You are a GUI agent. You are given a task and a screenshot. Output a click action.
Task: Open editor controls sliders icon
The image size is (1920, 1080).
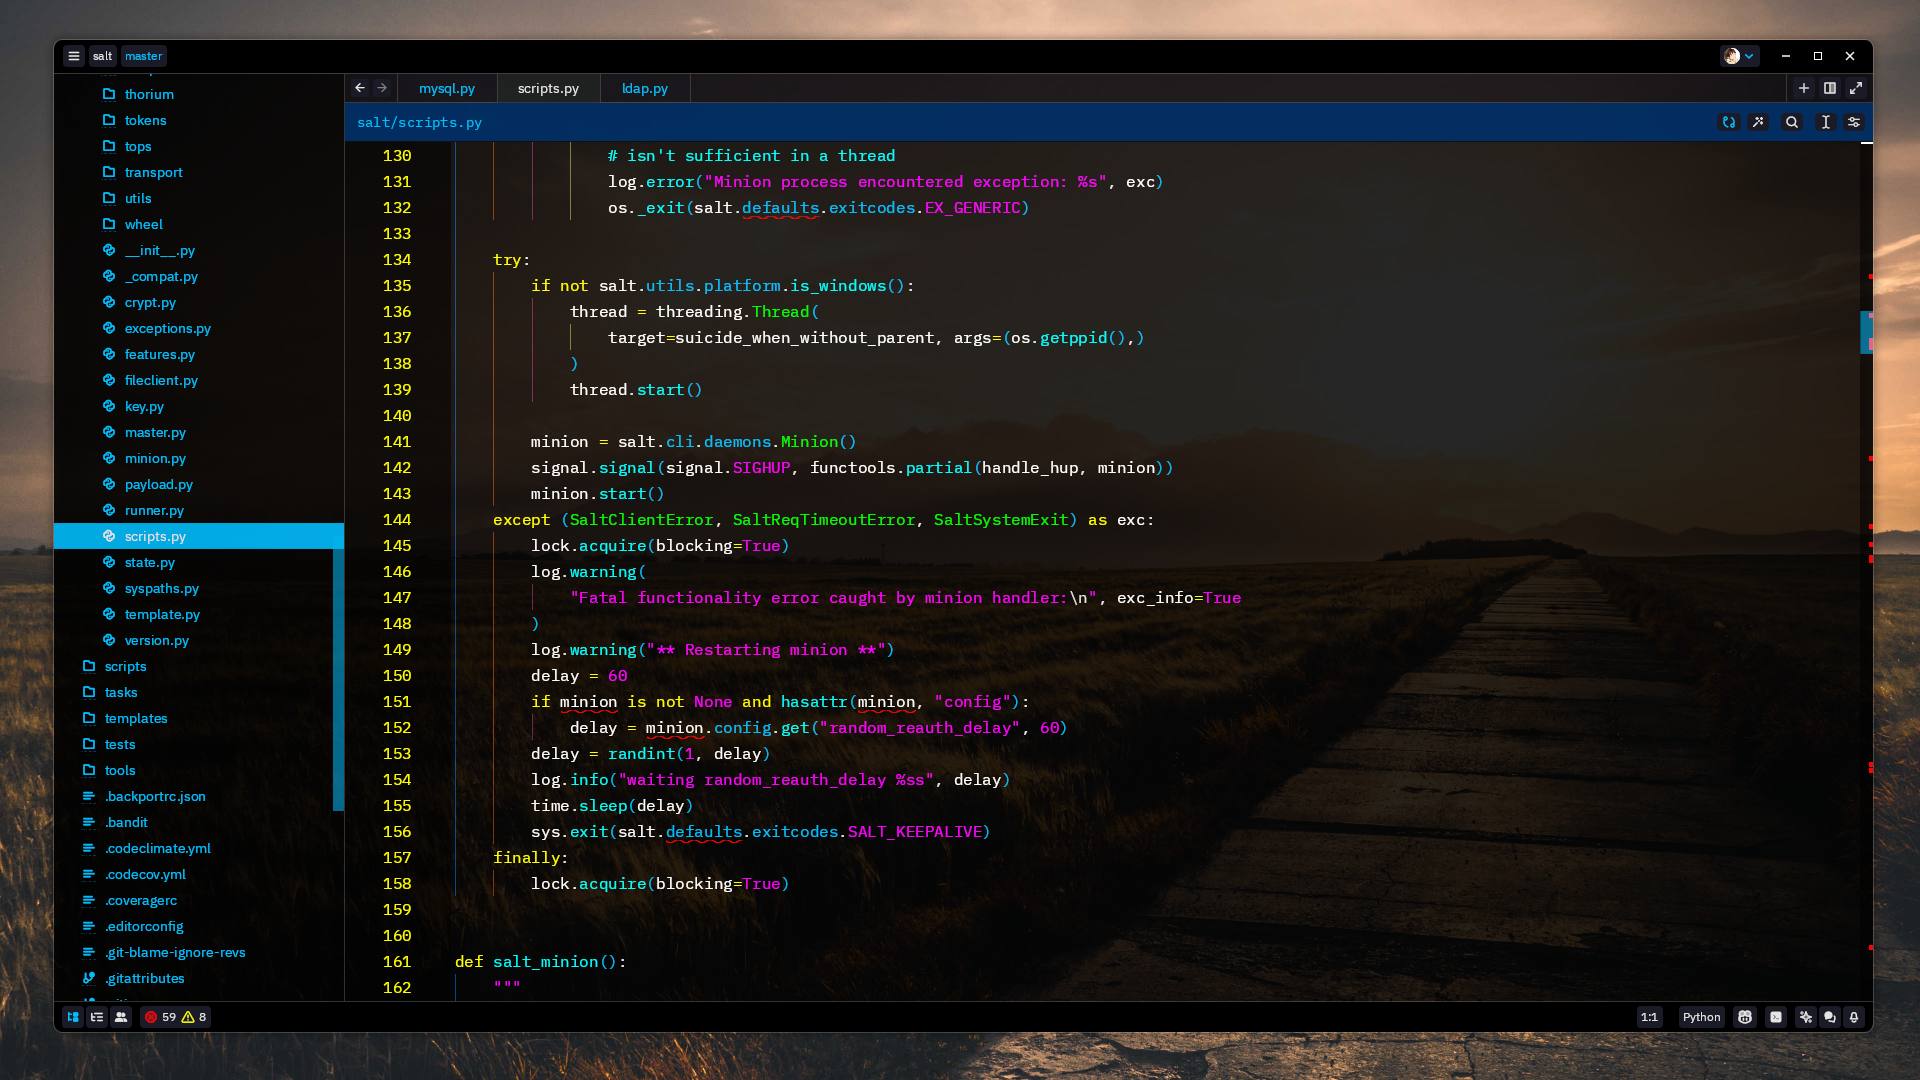tap(1854, 122)
